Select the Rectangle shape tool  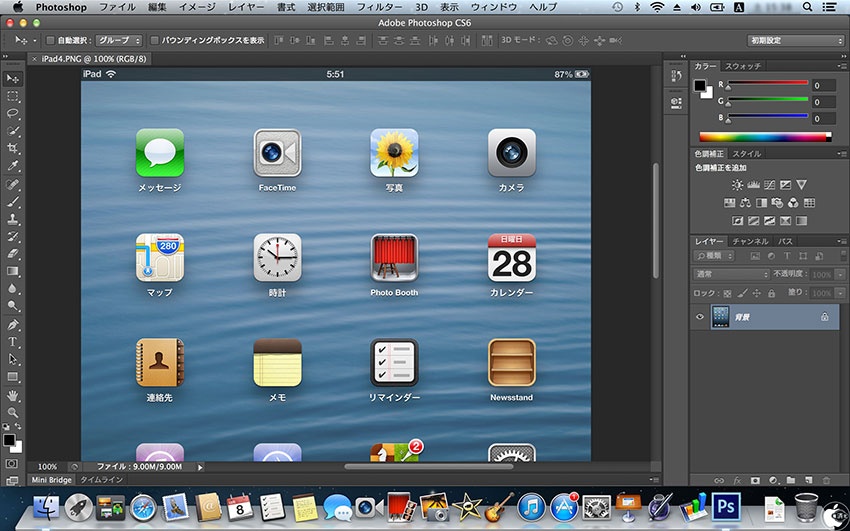click(x=12, y=377)
